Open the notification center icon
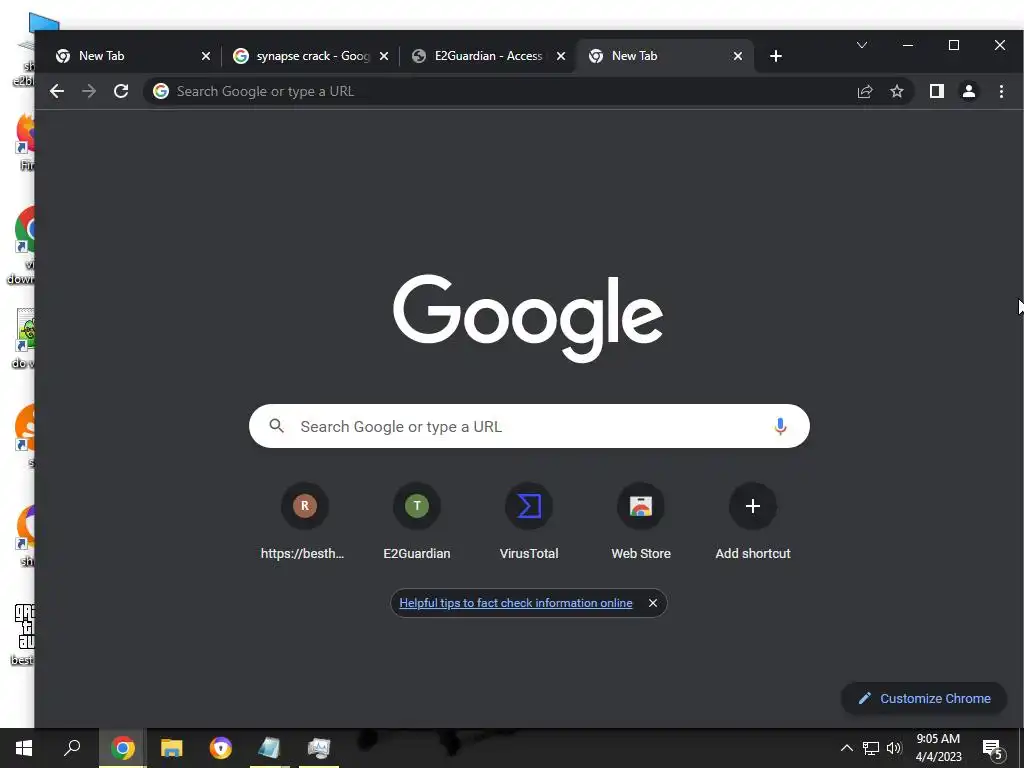The image size is (1024, 768). click(993, 748)
